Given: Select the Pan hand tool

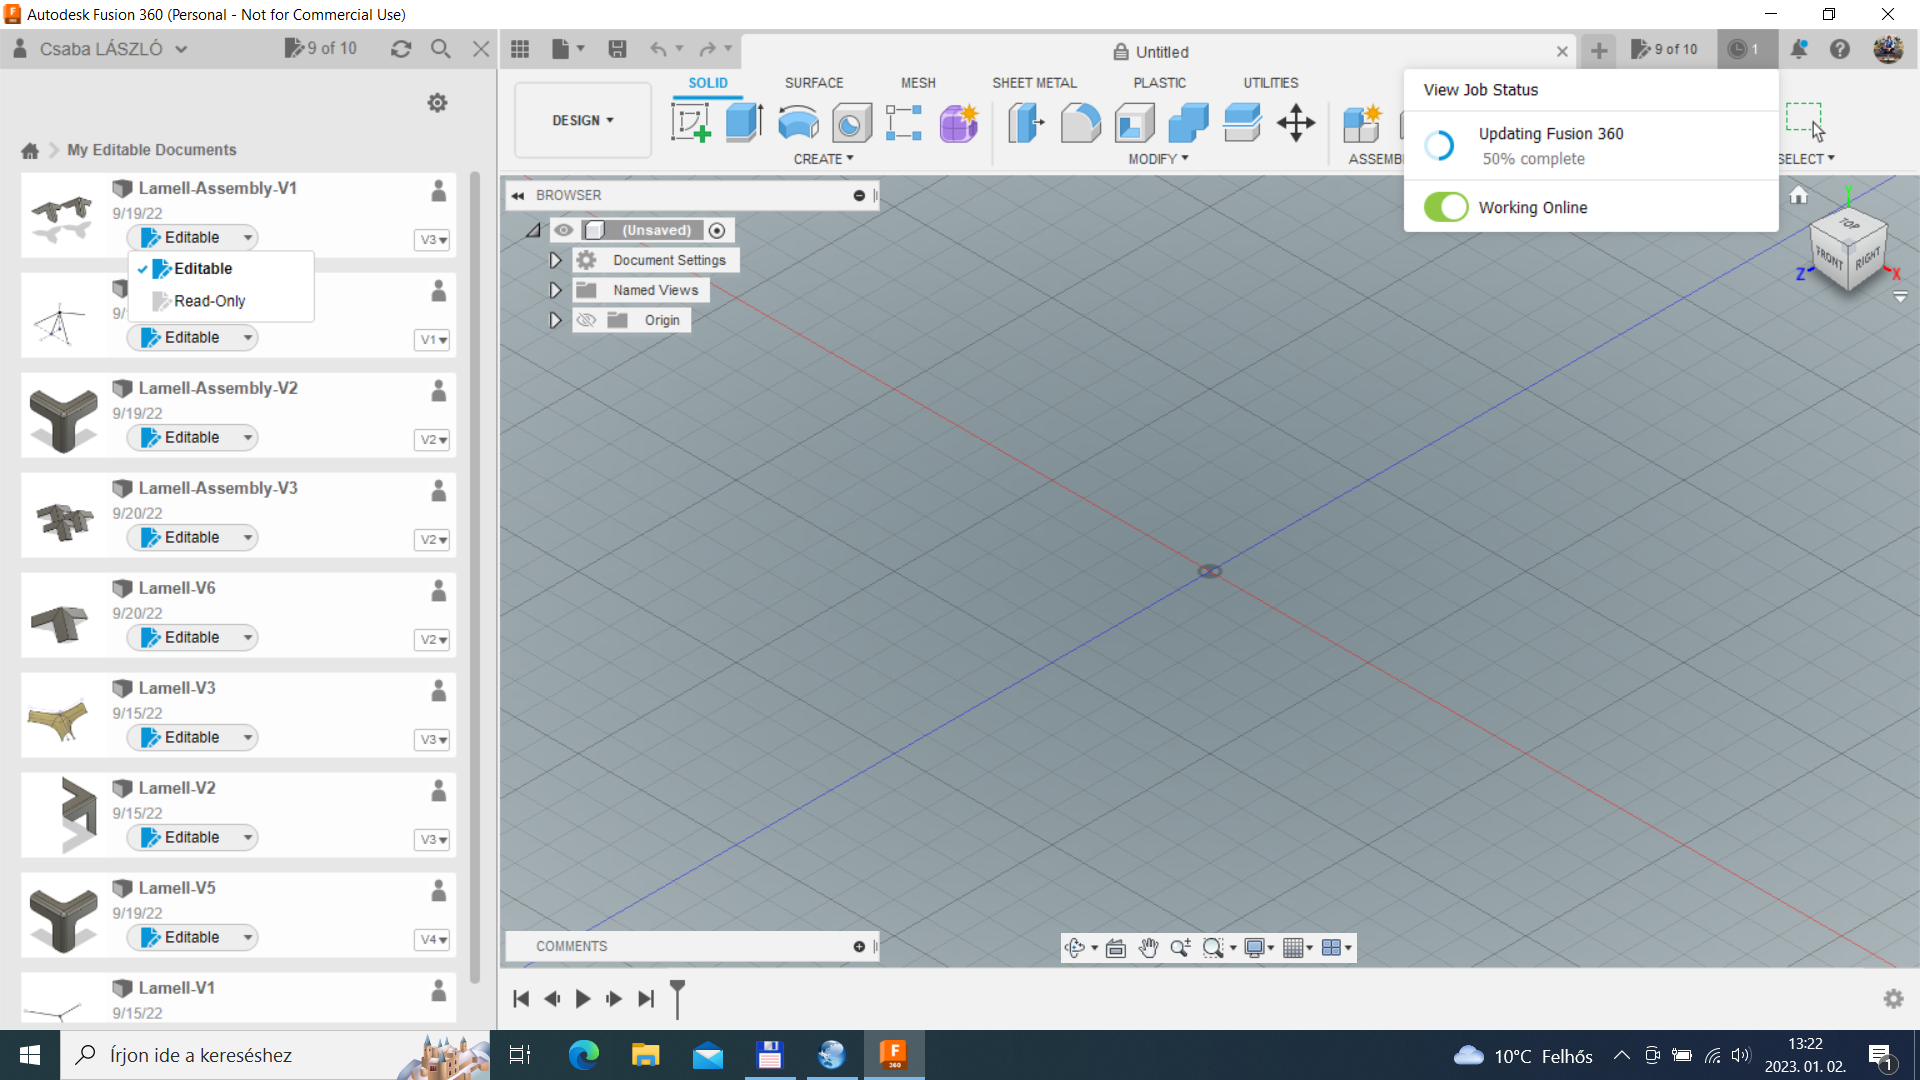Looking at the screenshot, I should 1148,948.
